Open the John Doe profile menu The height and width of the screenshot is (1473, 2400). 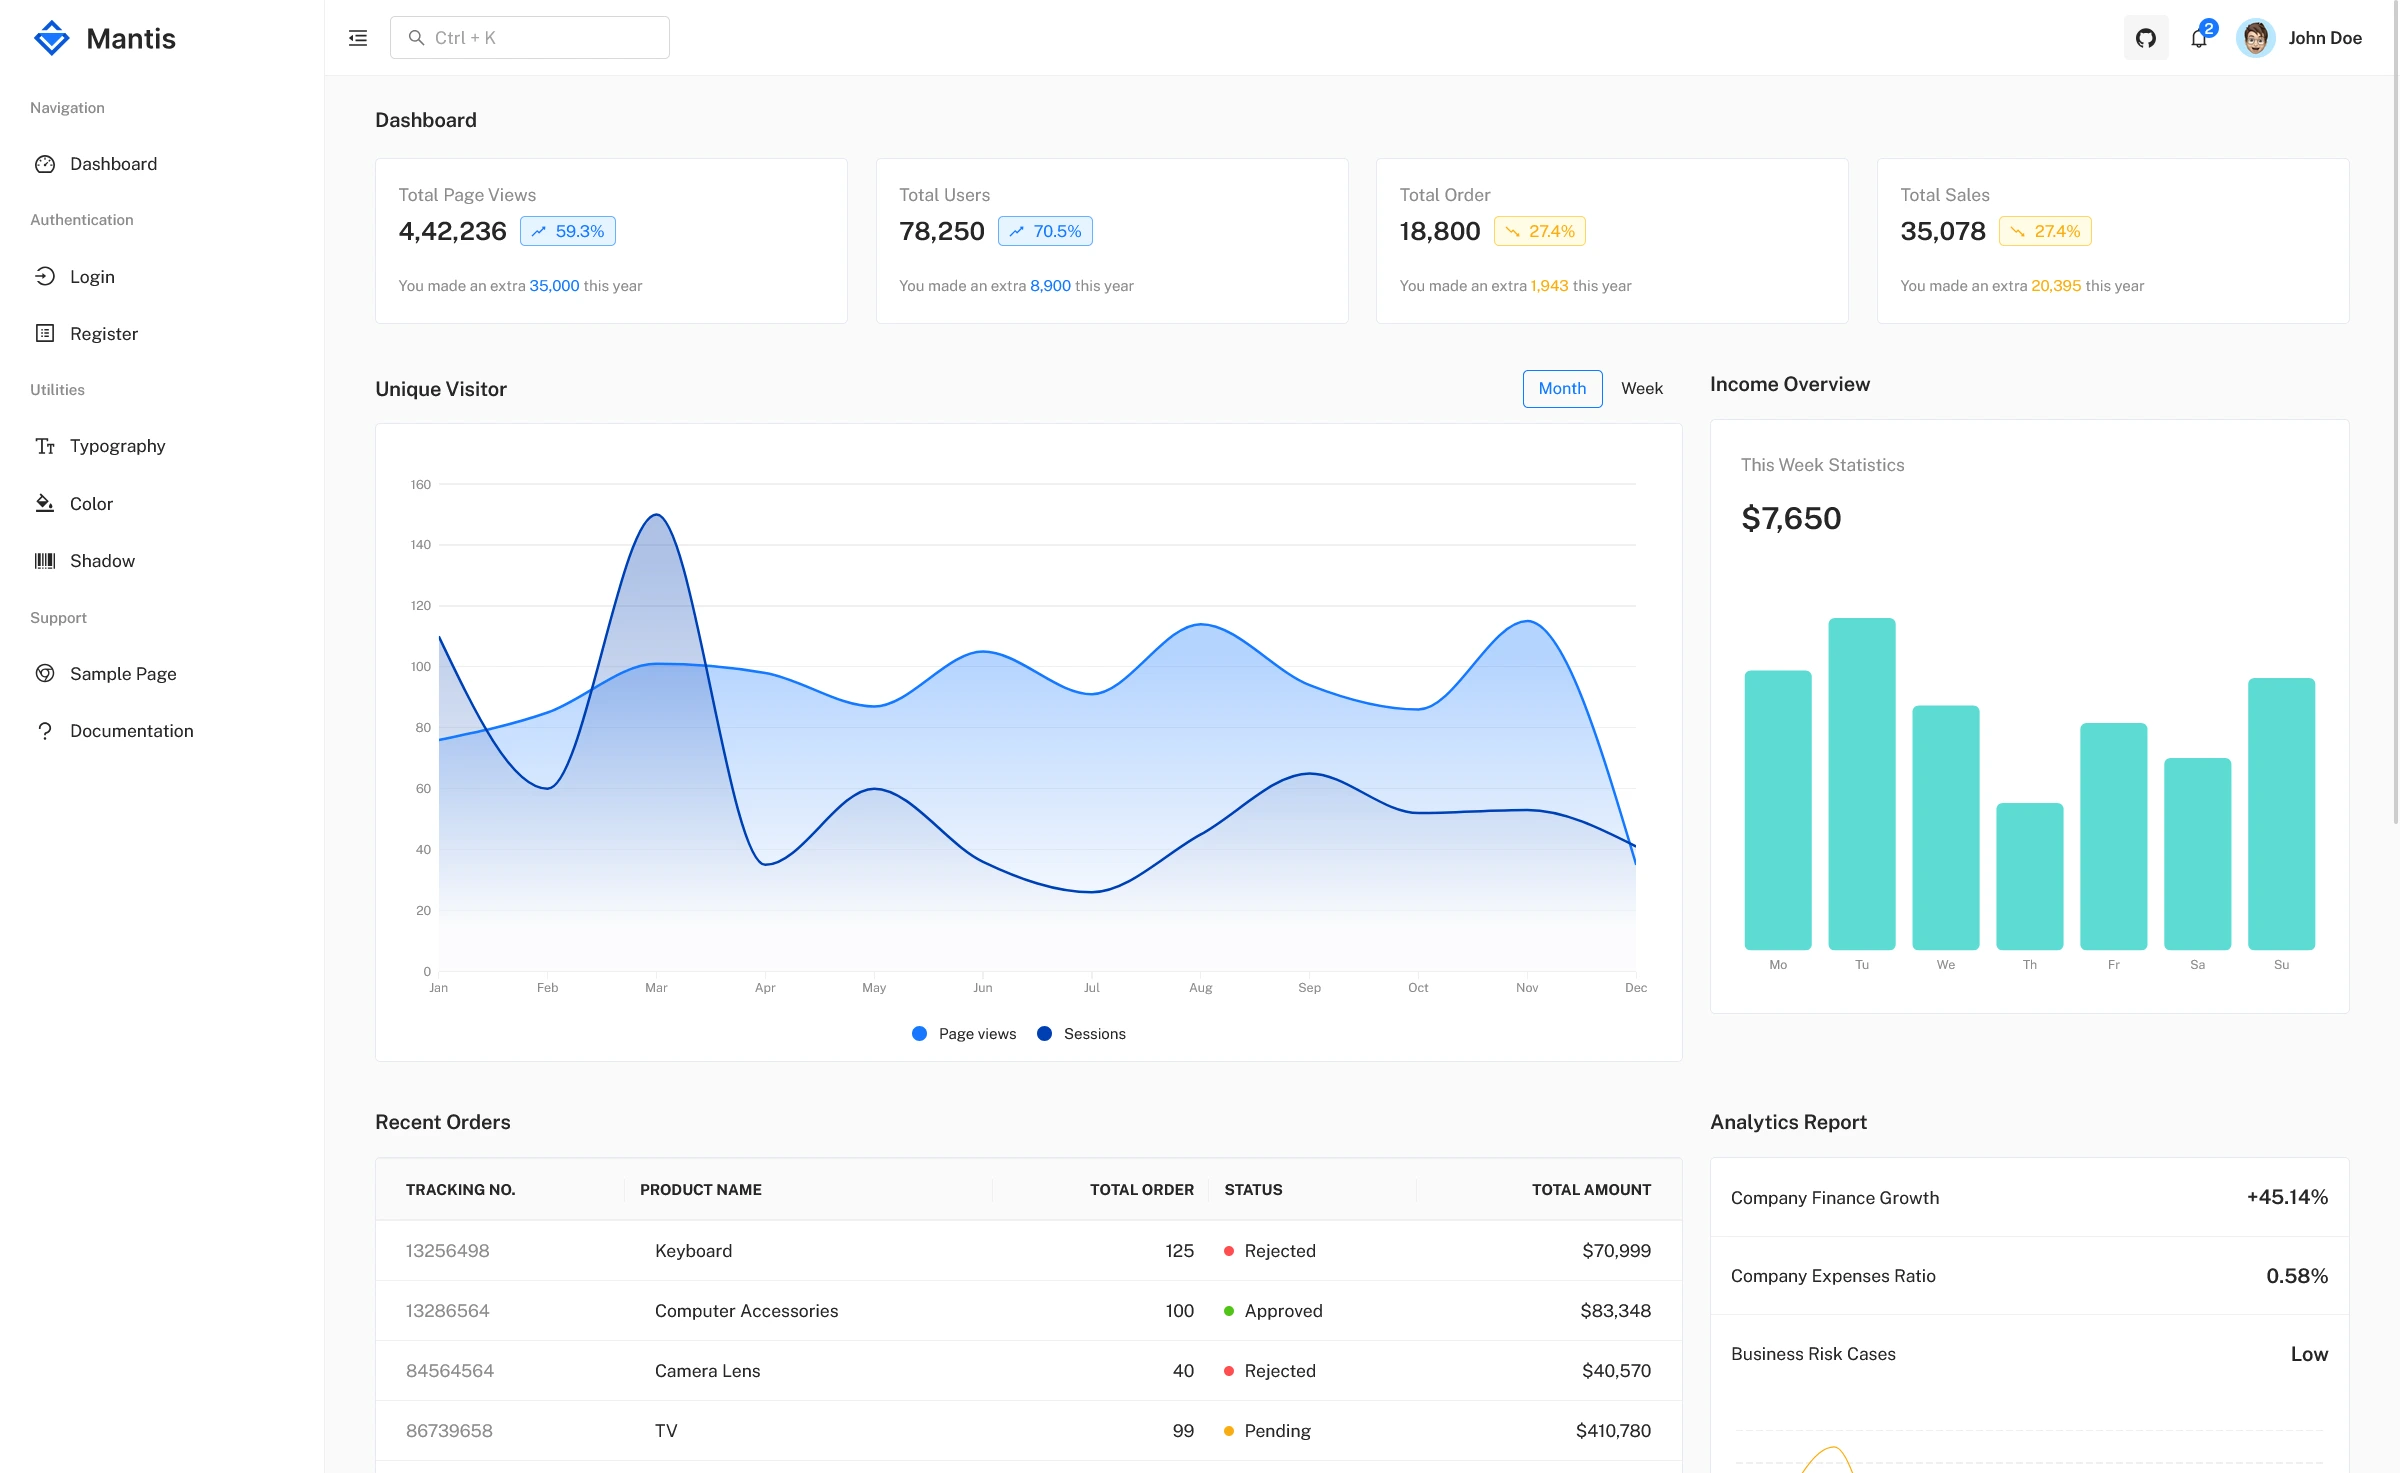click(x=2299, y=37)
